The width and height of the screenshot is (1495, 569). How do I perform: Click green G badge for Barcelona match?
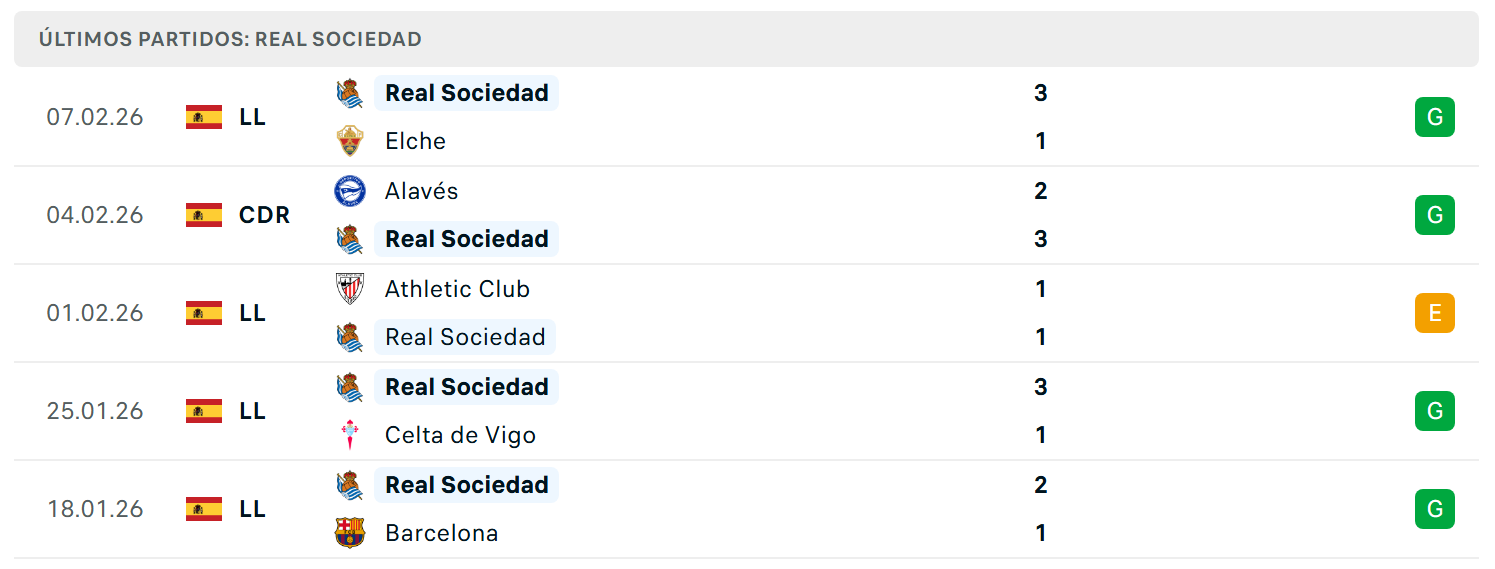point(1435,509)
